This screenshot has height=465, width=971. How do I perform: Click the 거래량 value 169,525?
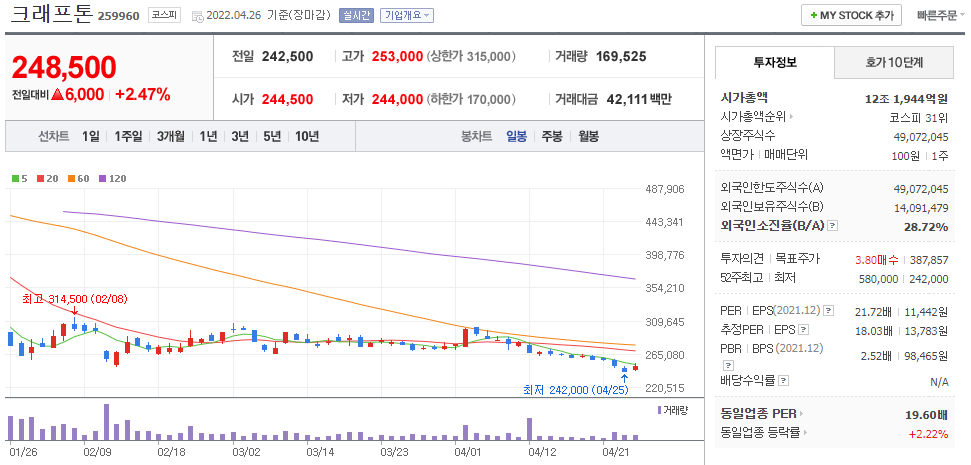point(621,57)
